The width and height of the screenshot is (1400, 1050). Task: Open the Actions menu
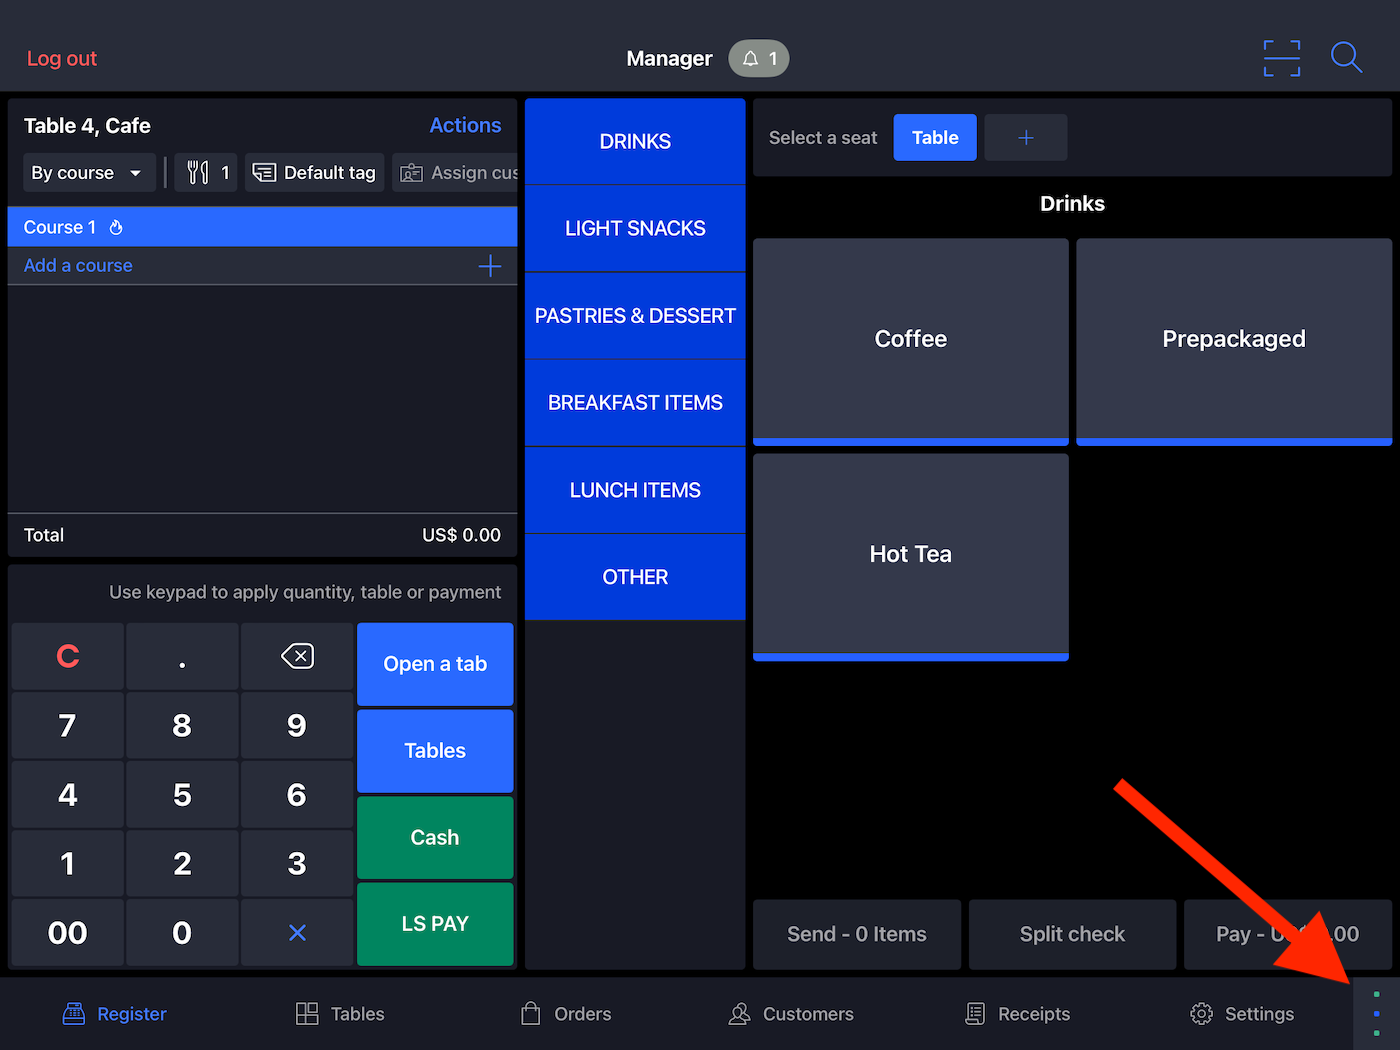[x=465, y=125]
